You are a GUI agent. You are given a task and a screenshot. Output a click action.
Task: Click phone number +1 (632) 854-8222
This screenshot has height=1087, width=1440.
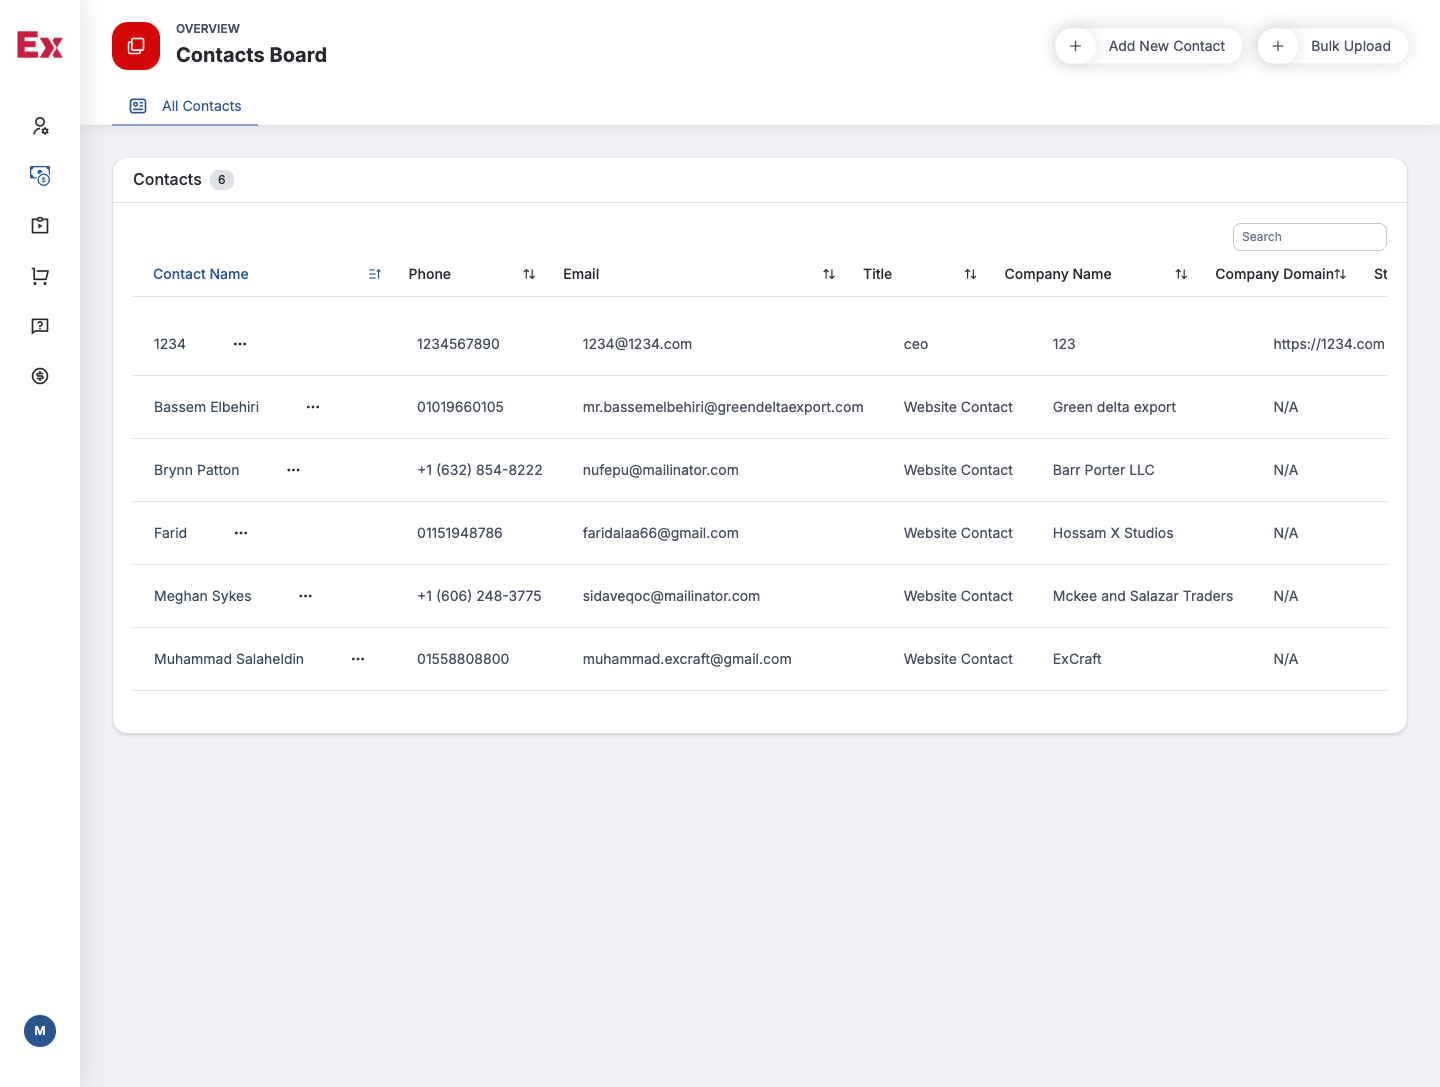click(x=480, y=470)
